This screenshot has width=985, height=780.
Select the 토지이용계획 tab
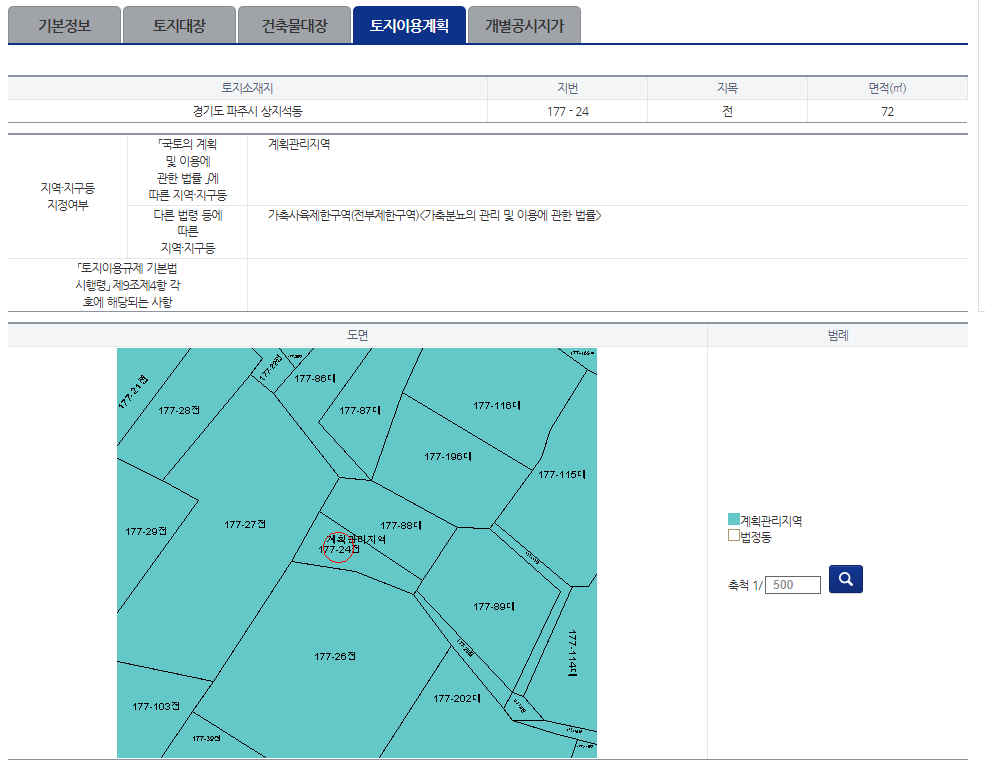click(409, 26)
